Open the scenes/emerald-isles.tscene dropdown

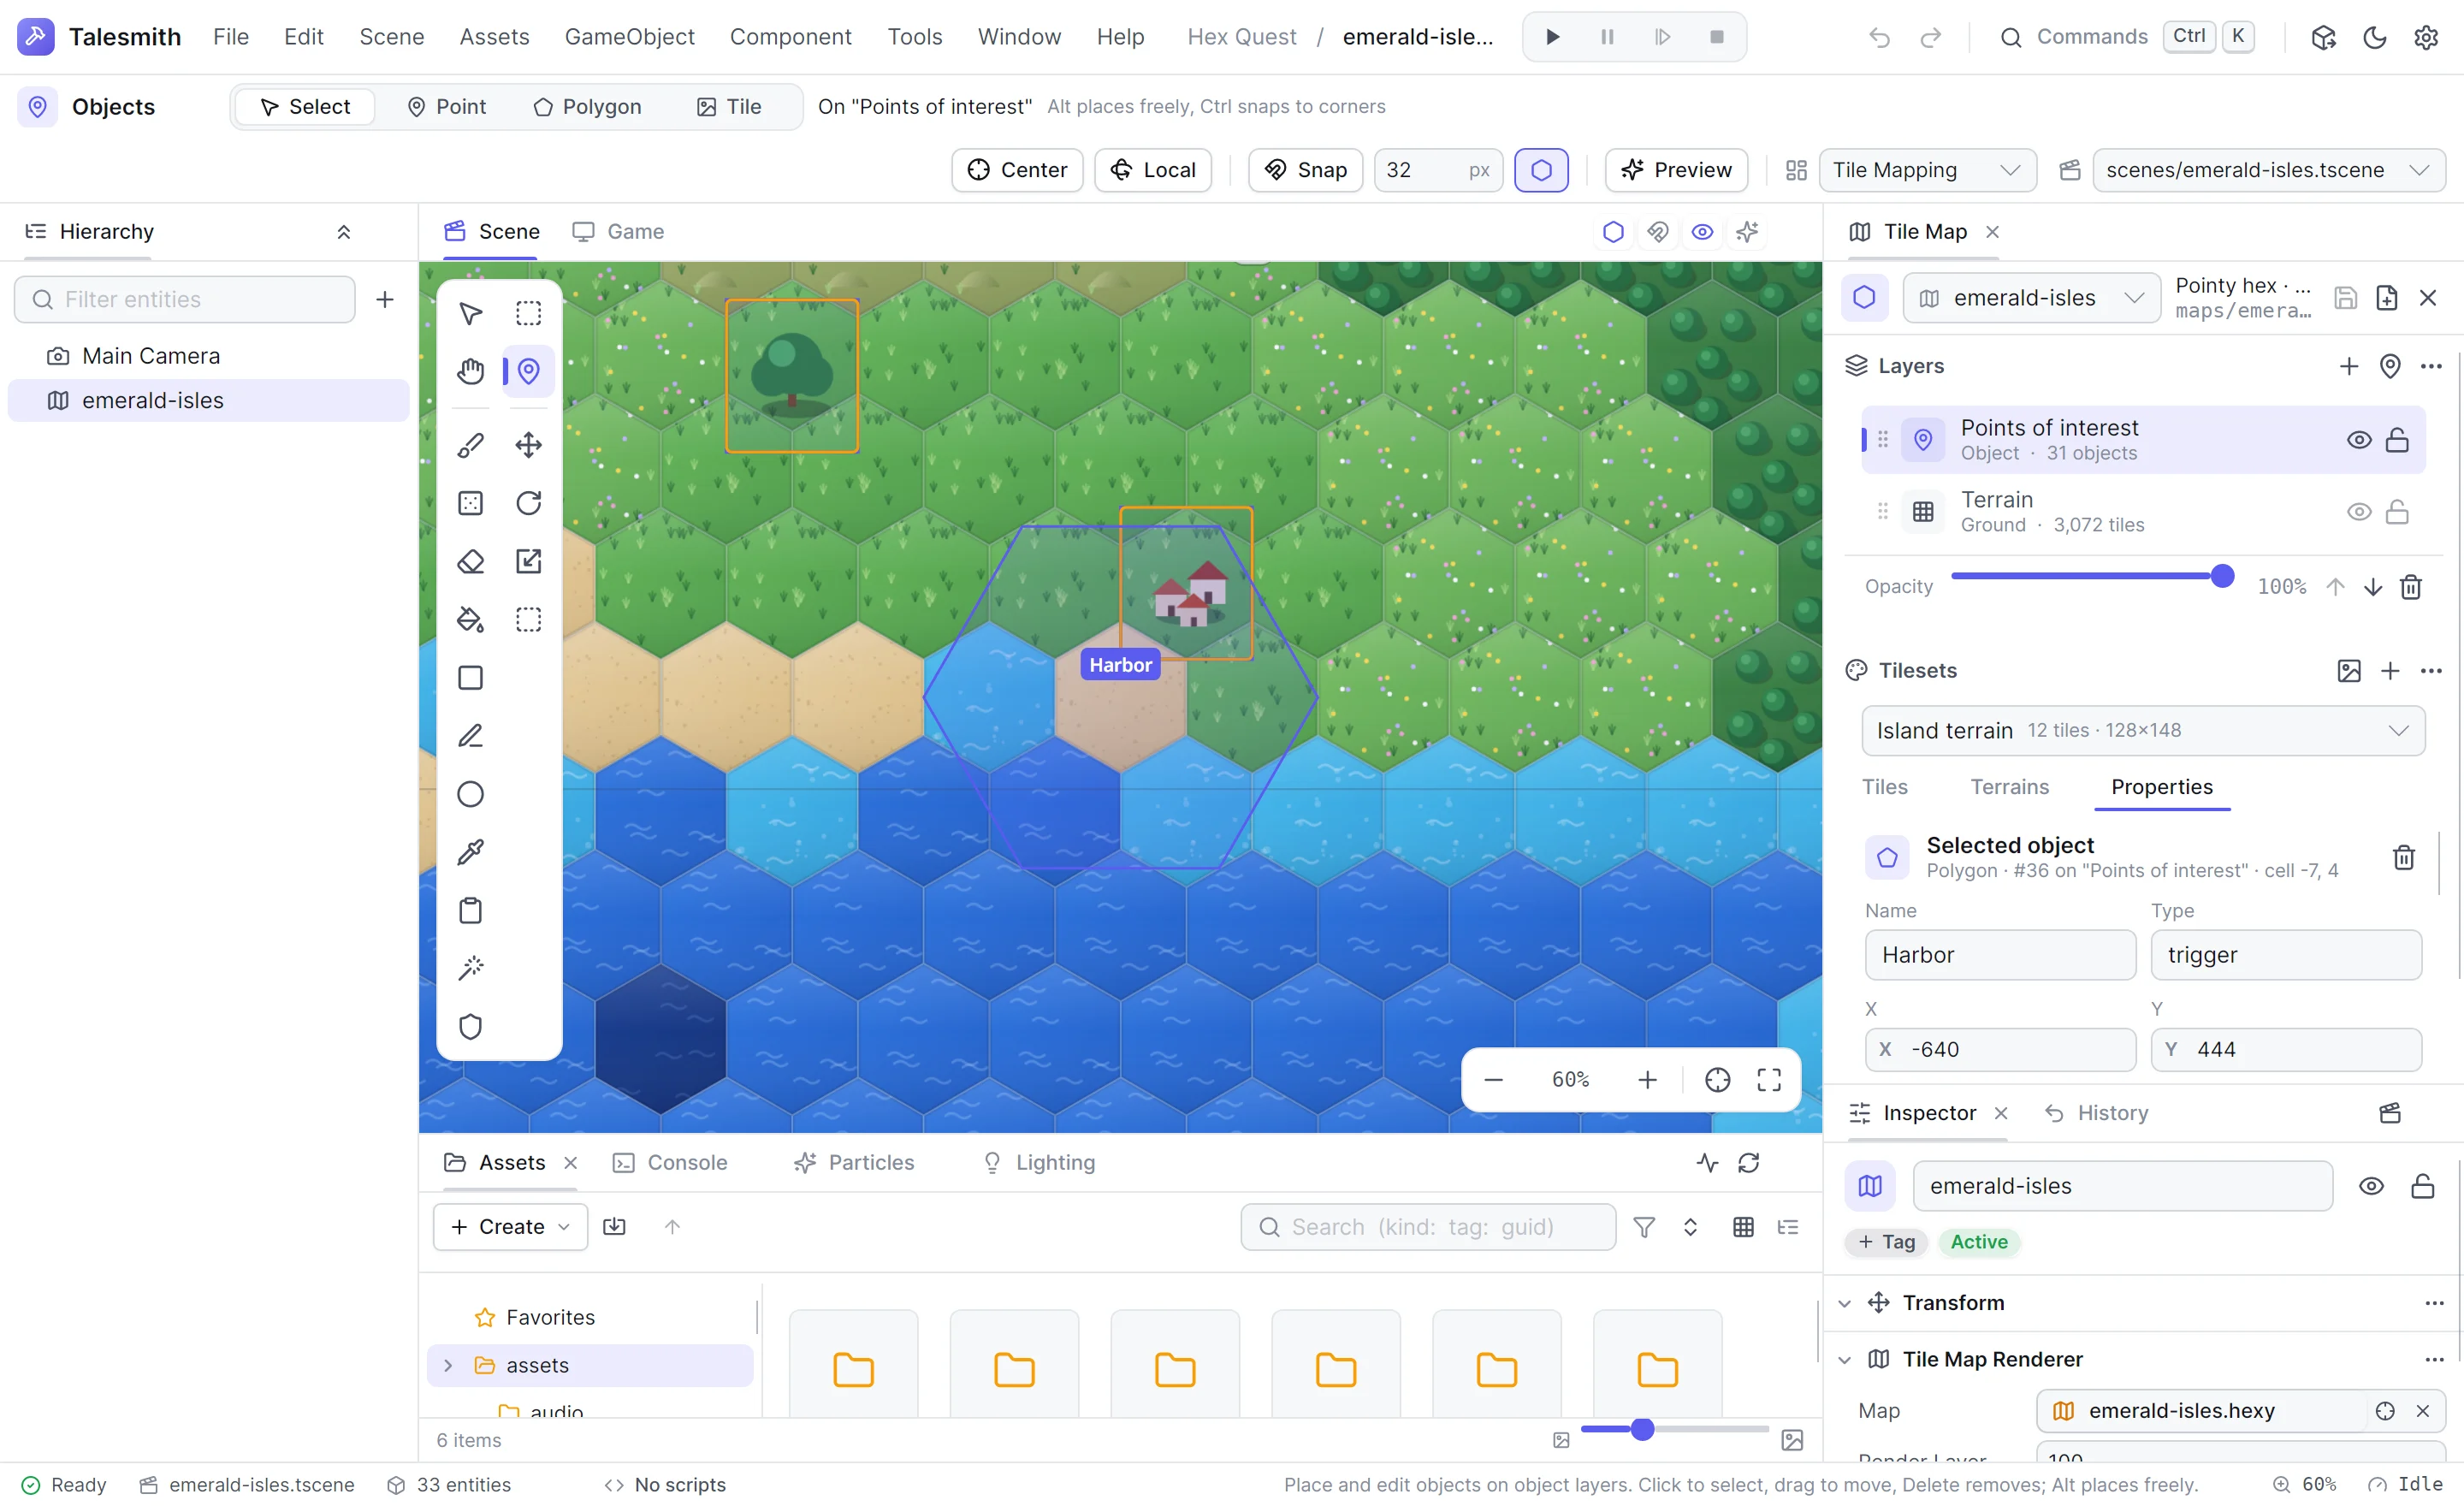click(2268, 170)
